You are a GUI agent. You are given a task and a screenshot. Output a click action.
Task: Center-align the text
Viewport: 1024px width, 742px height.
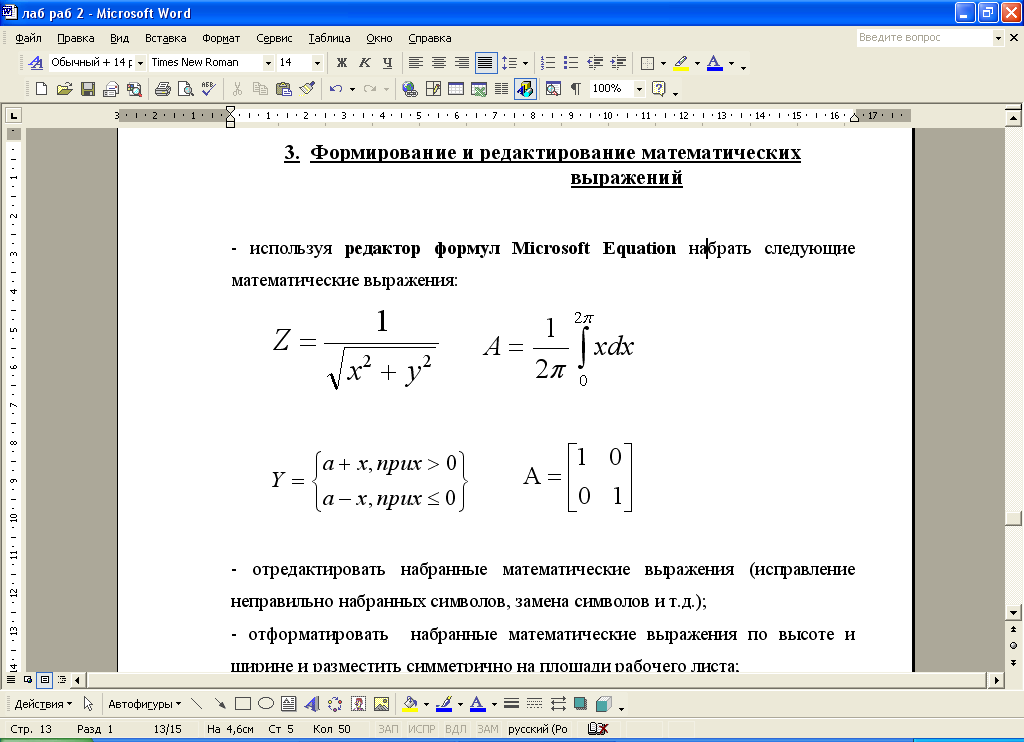point(439,63)
